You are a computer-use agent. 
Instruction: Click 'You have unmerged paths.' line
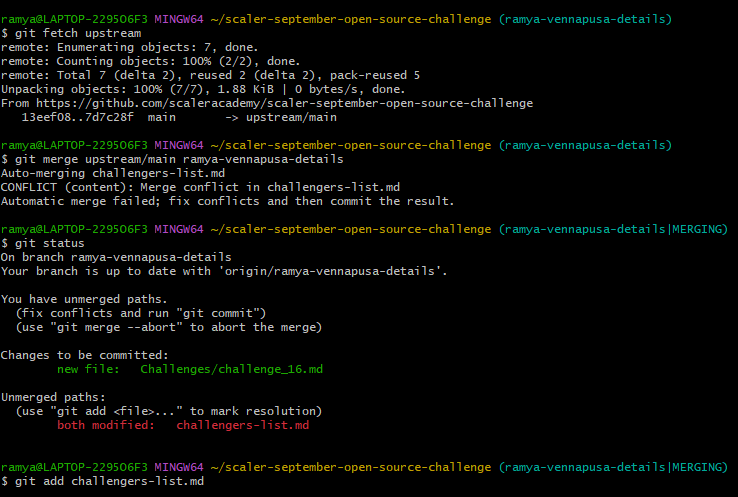point(84,299)
